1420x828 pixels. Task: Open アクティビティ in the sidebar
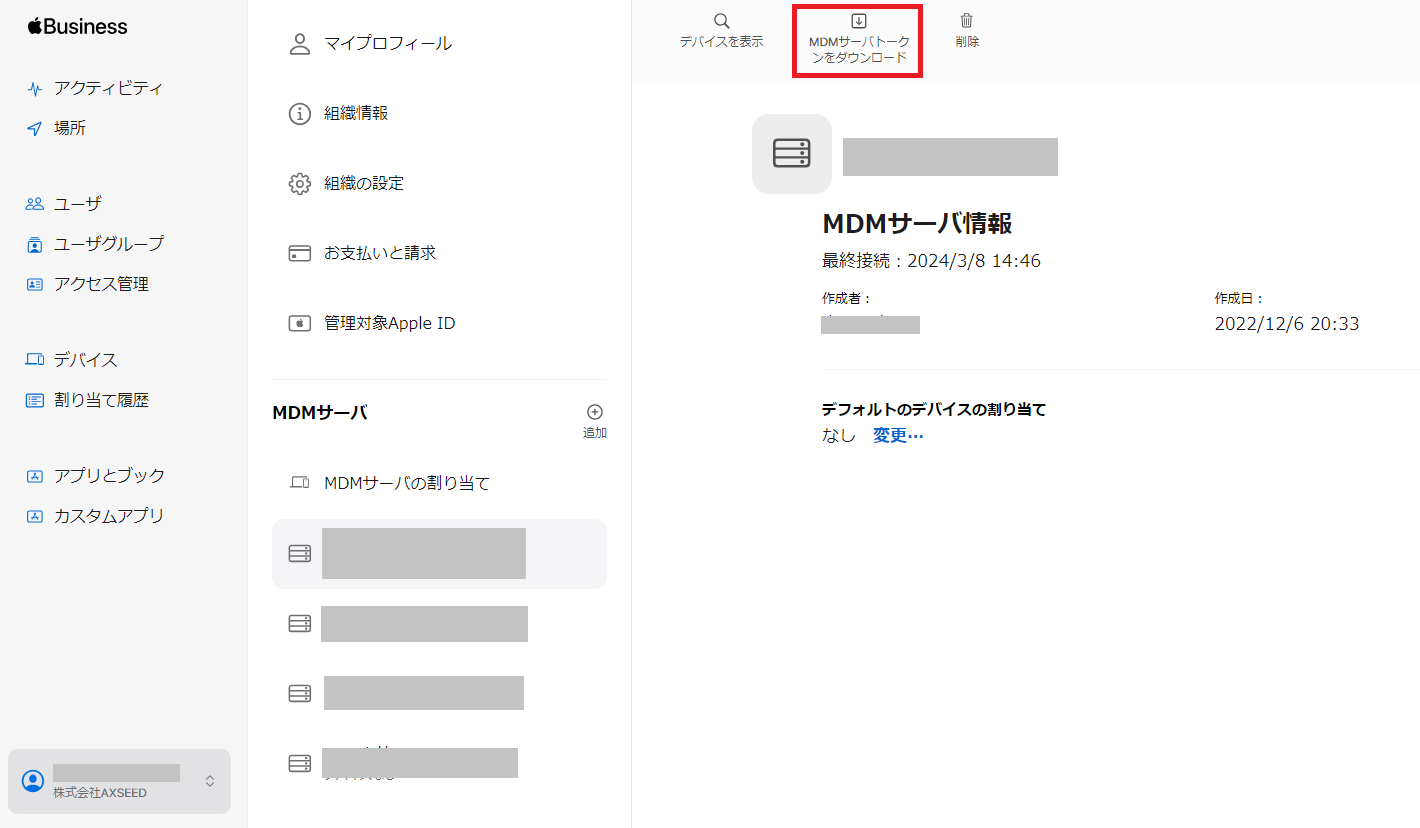click(108, 88)
